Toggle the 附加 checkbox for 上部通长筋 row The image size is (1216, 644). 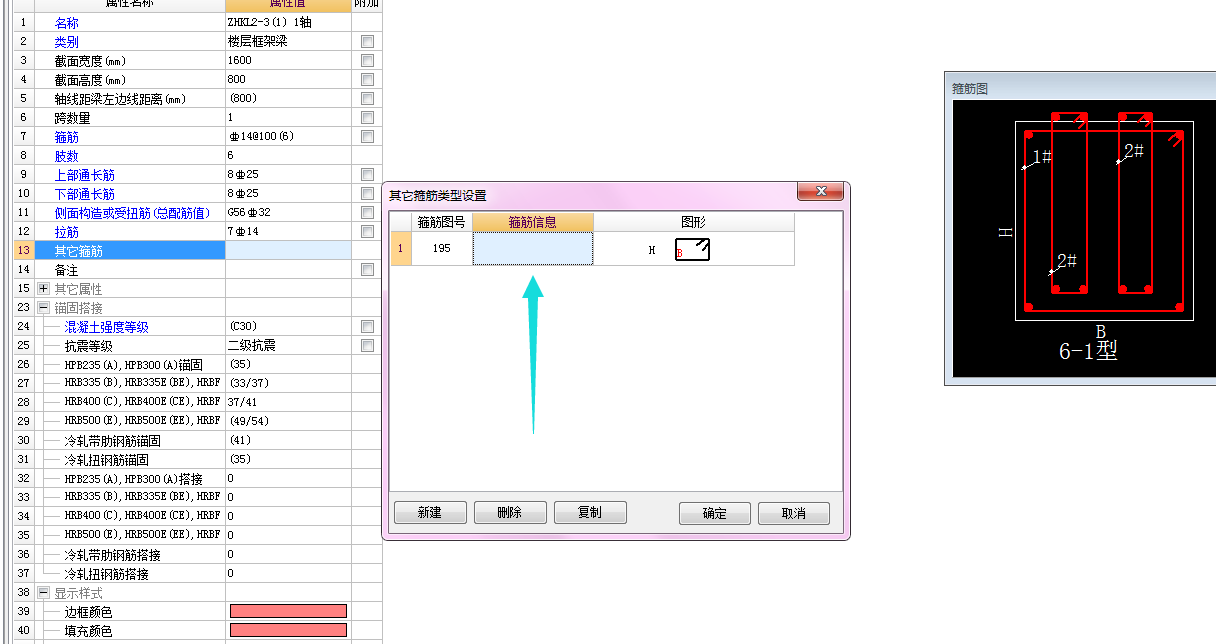[x=367, y=175]
